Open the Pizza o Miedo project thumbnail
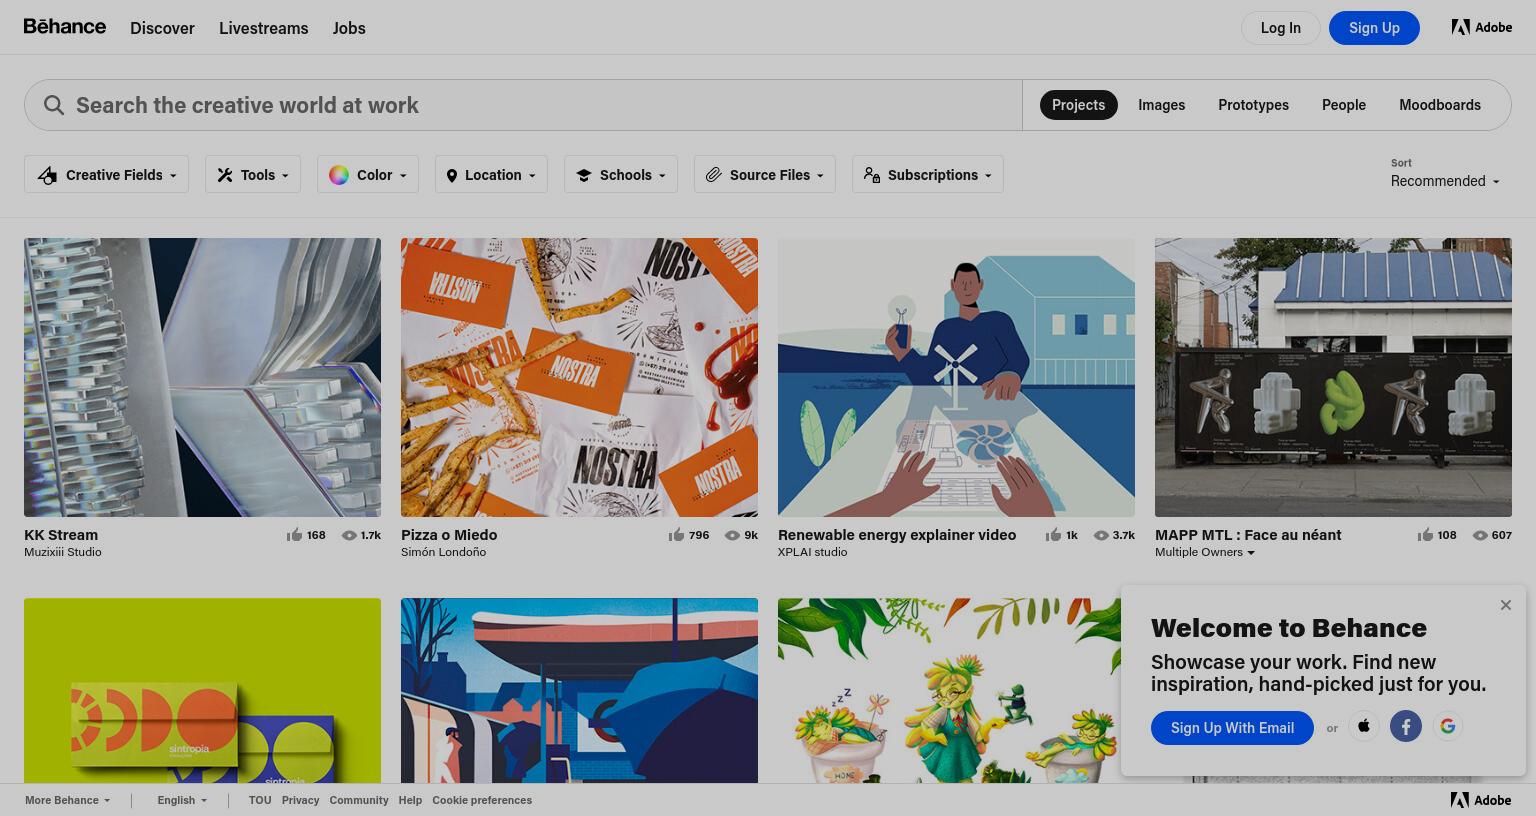1536x816 pixels. click(579, 377)
